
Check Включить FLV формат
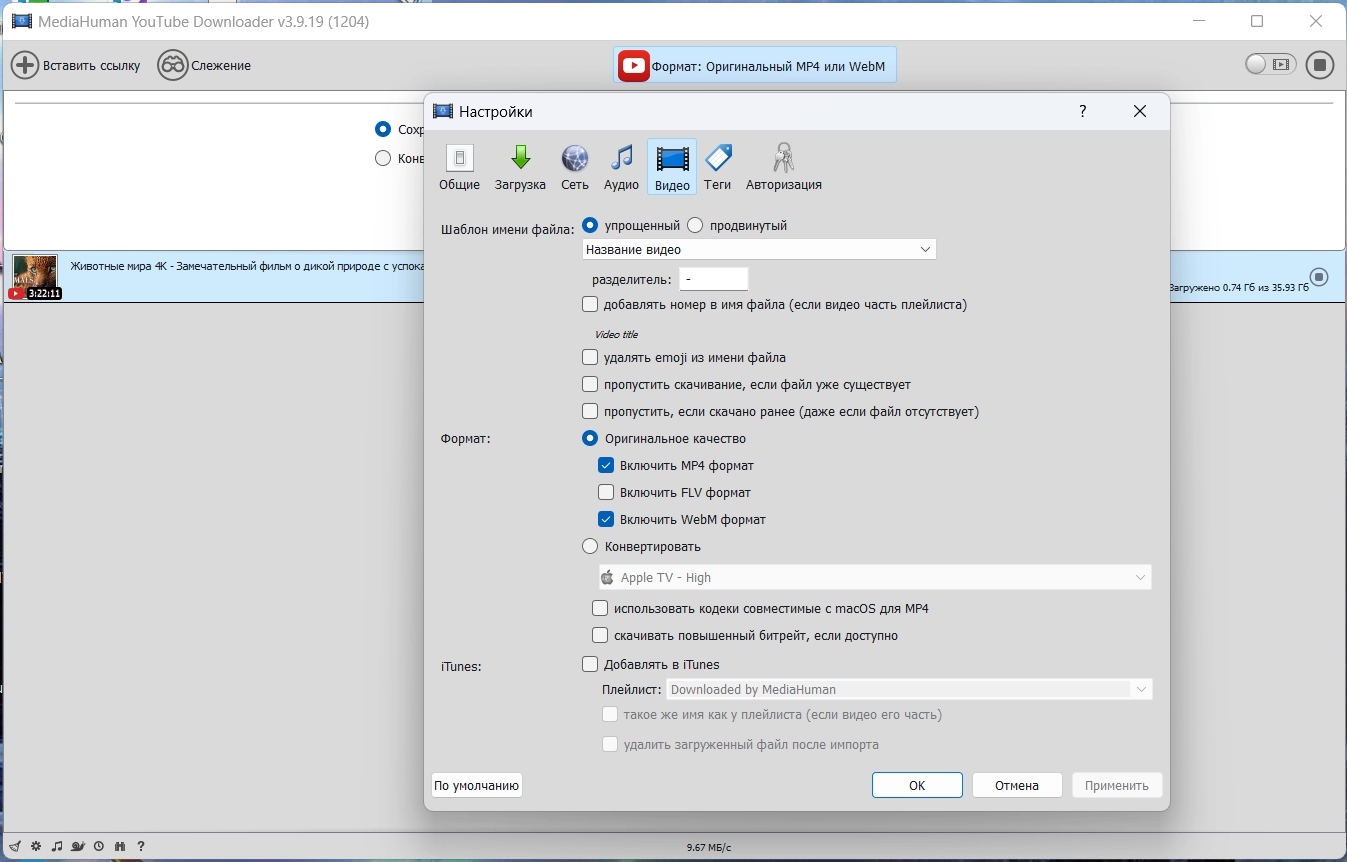click(606, 493)
